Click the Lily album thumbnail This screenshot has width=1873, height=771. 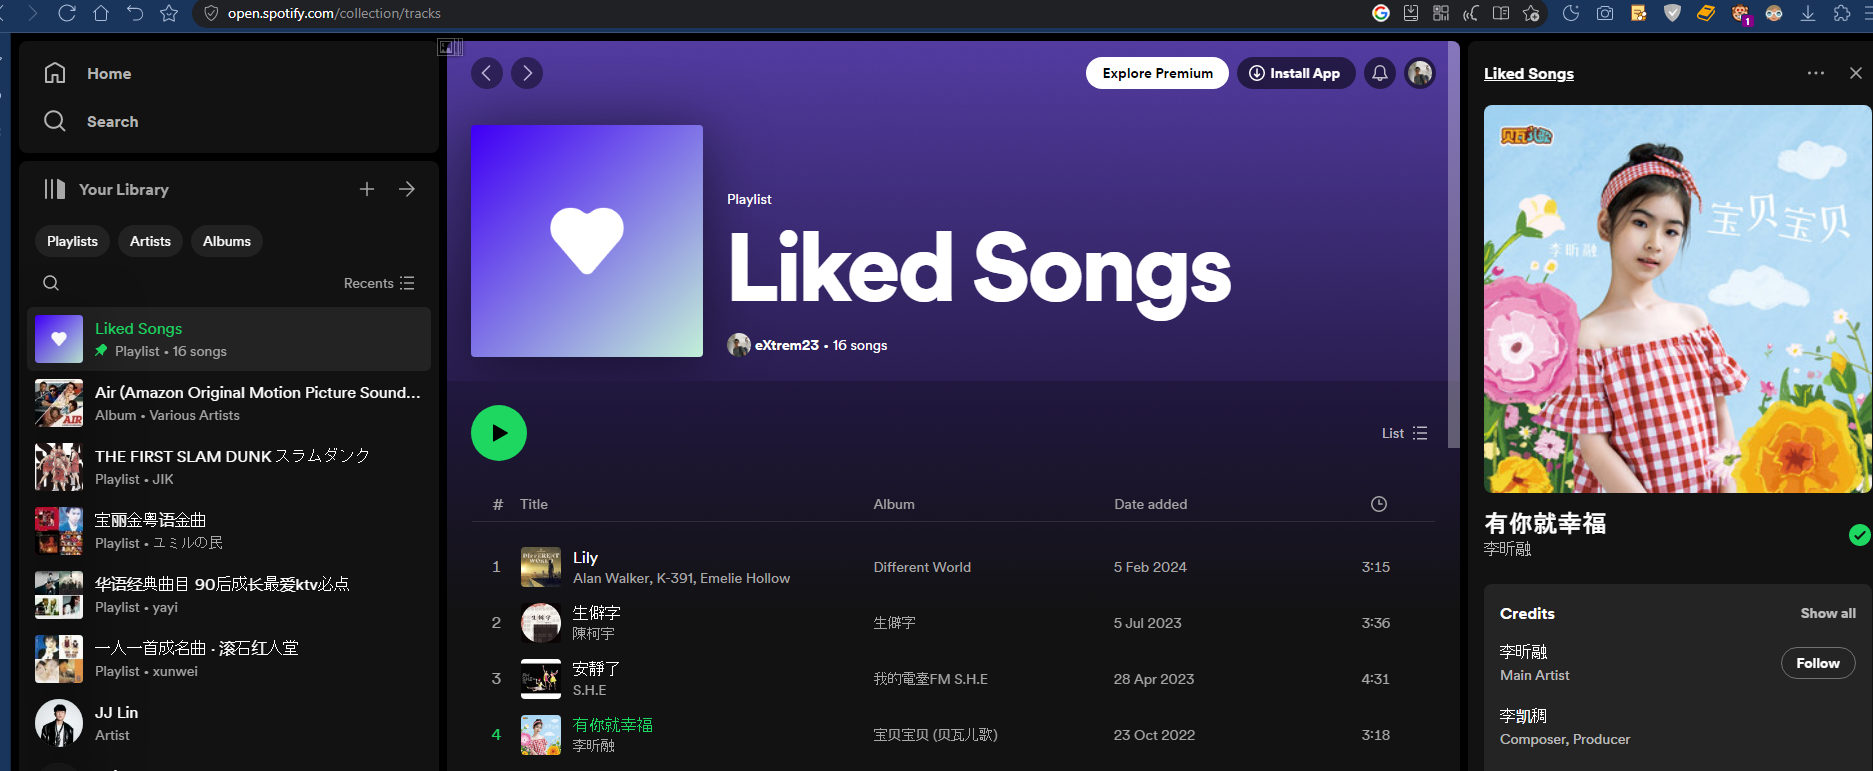[x=541, y=567]
